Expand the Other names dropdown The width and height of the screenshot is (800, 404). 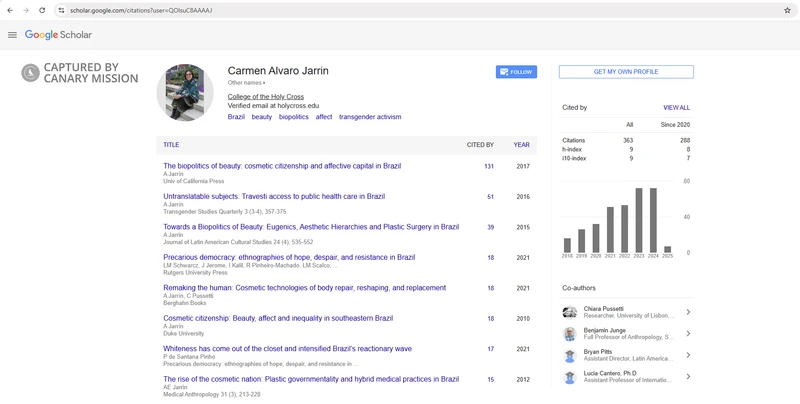coord(246,83)
